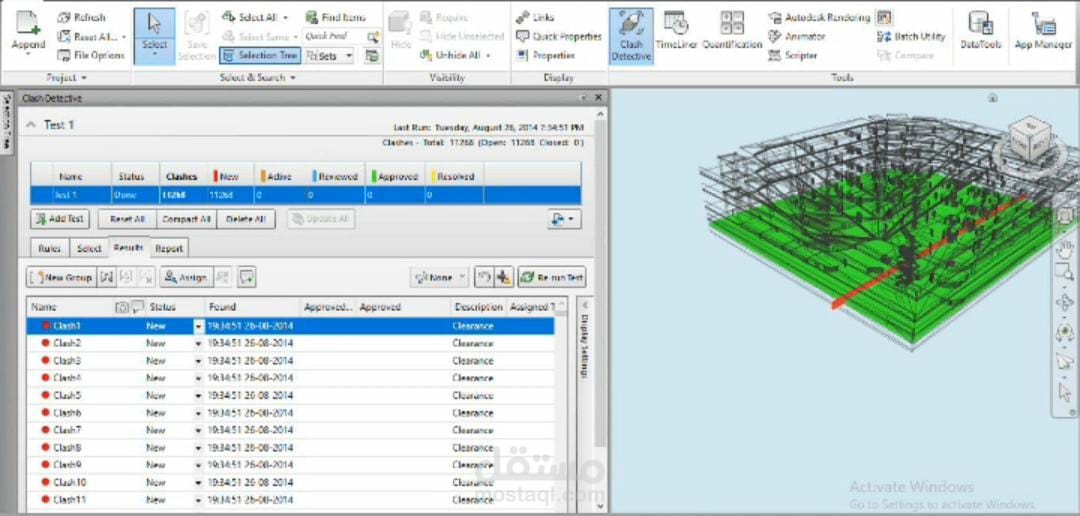Click the group selected clashes icon

tap(106, 277)
